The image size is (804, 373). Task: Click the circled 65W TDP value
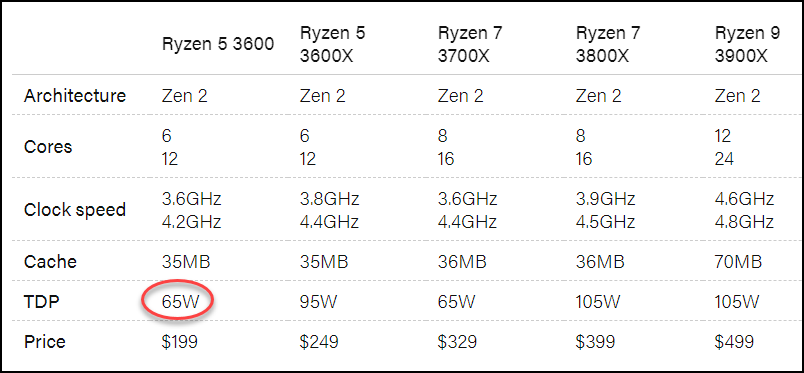coord(177,302)
